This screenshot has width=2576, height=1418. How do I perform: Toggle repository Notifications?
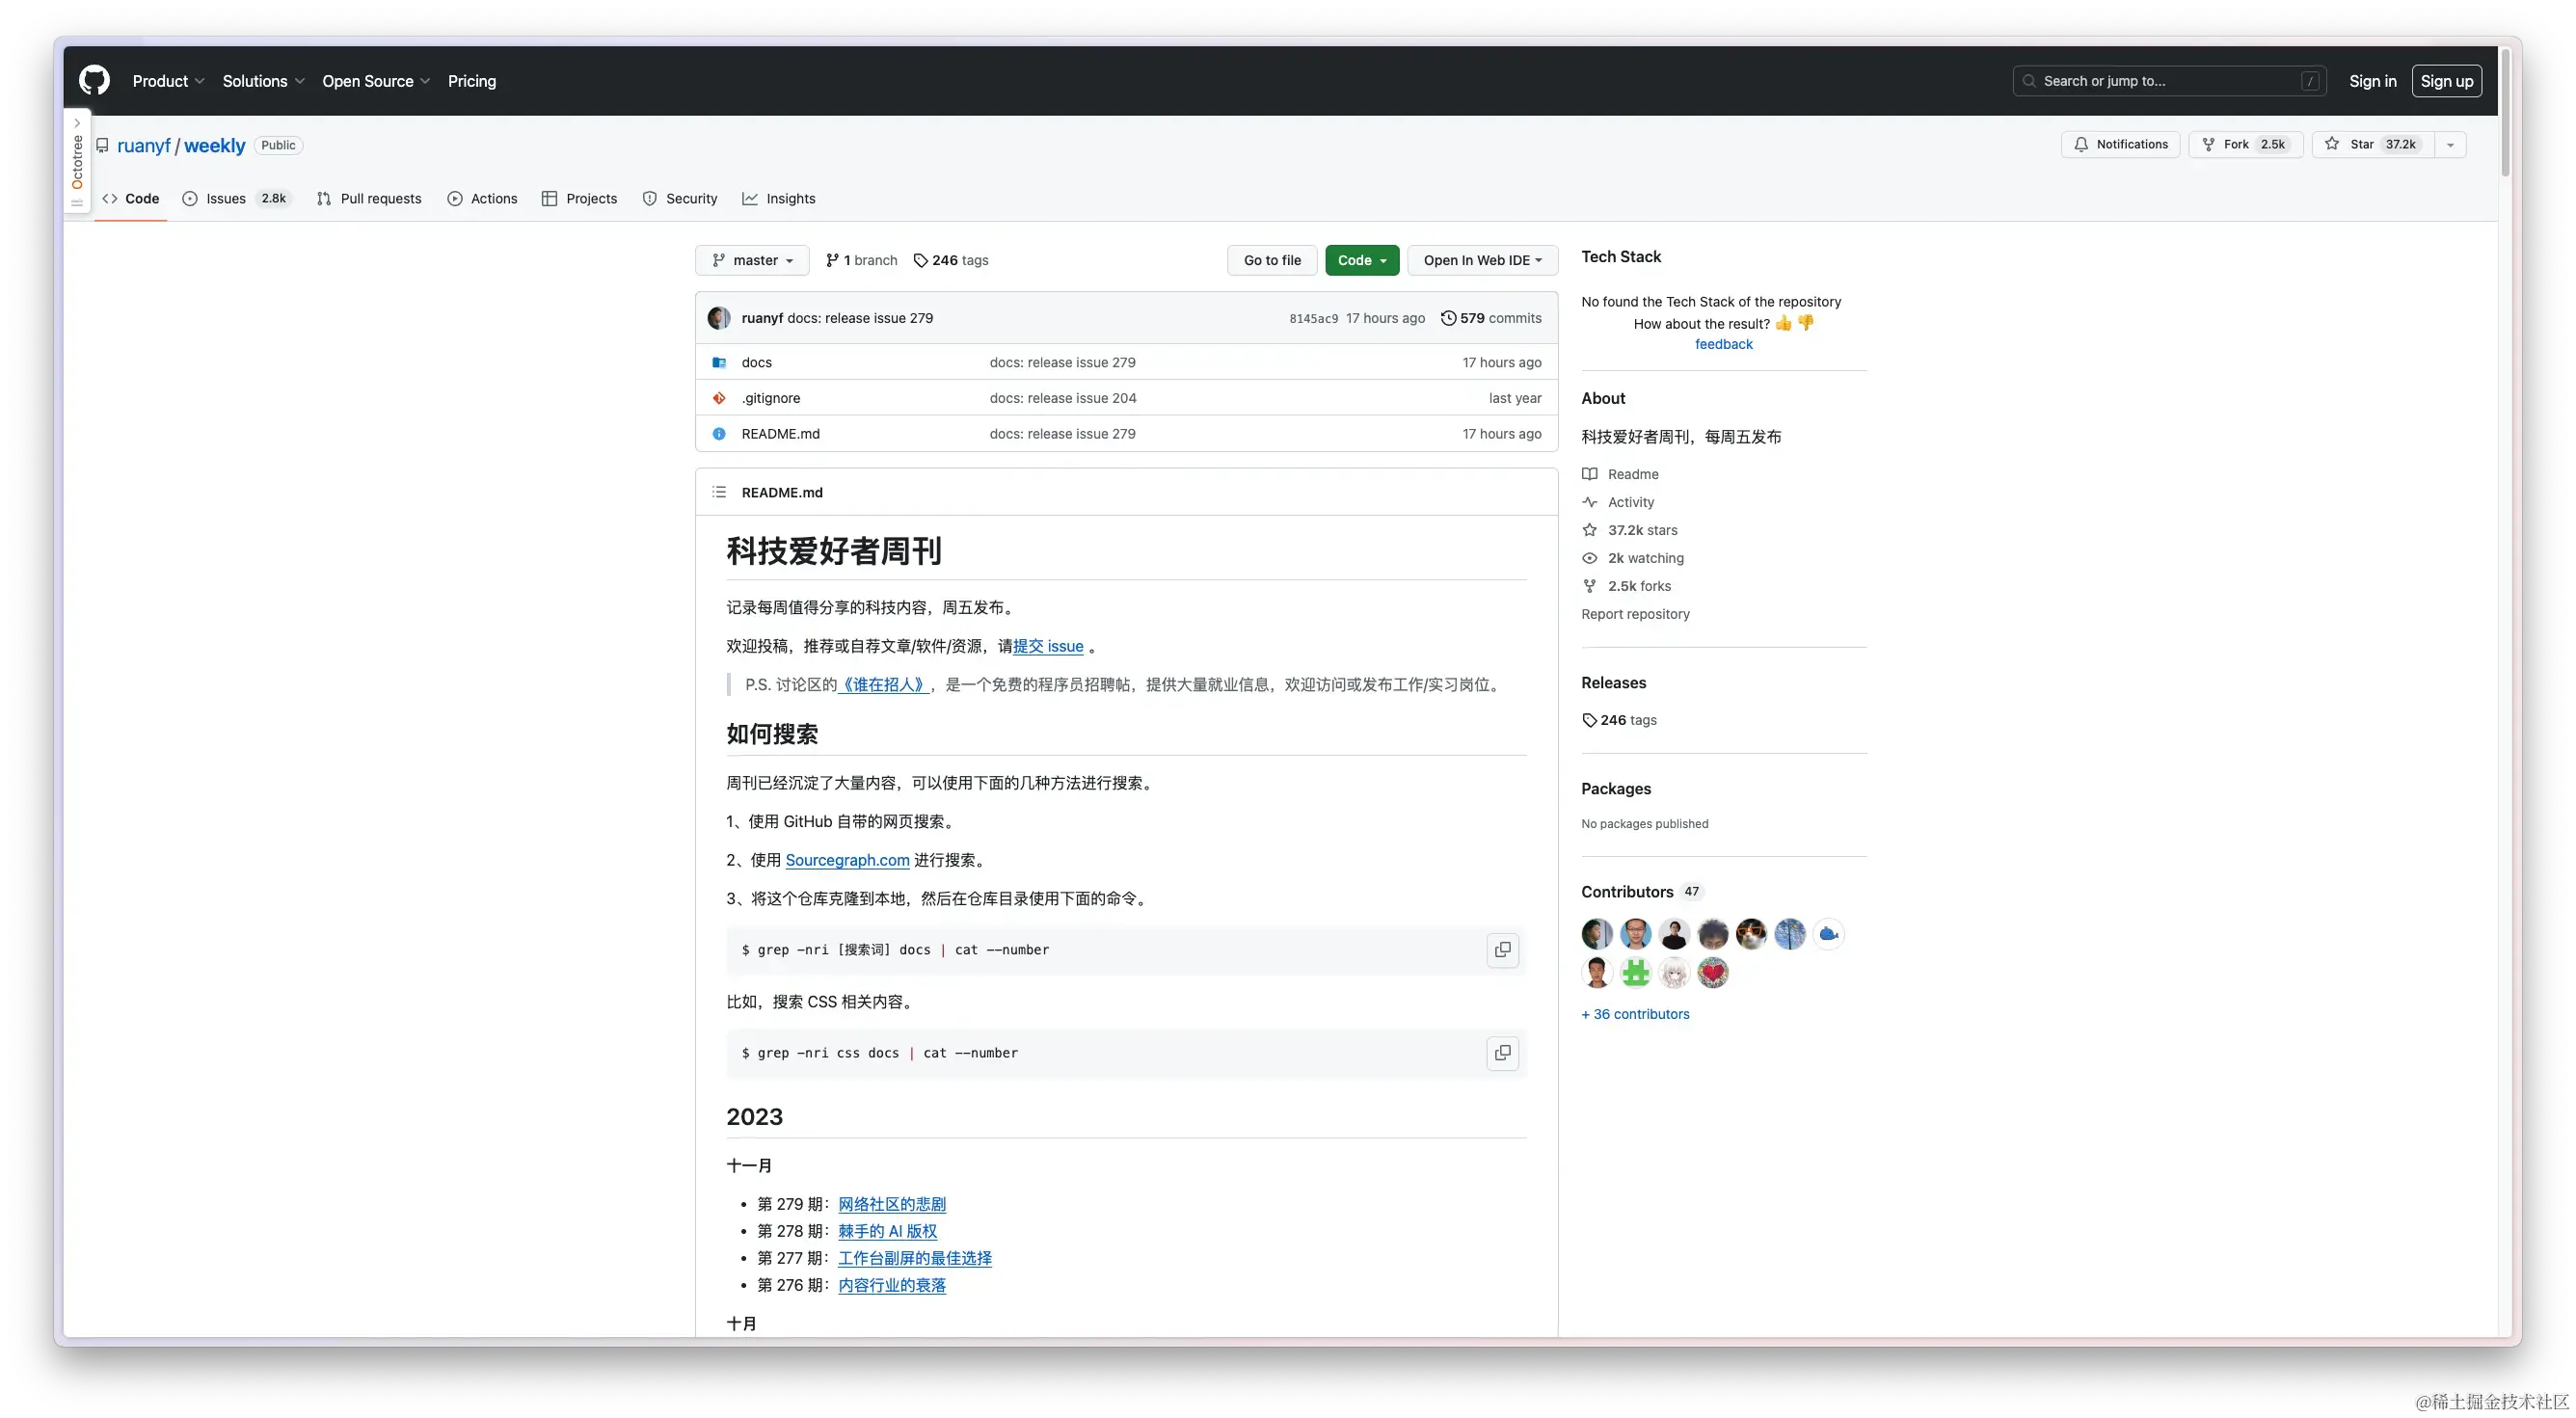[2120, 144]
